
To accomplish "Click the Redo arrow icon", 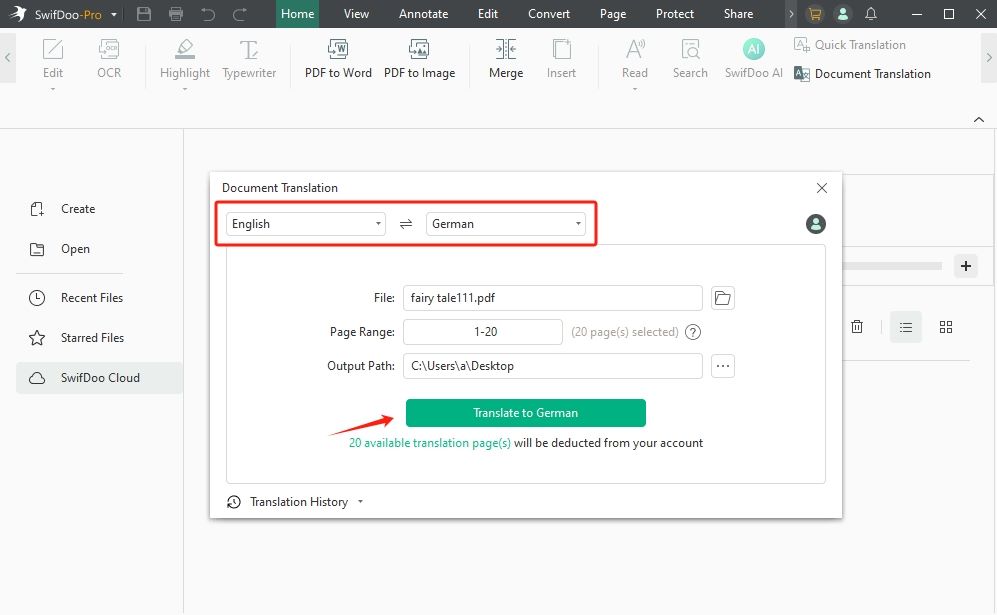I will pos(240,14).
